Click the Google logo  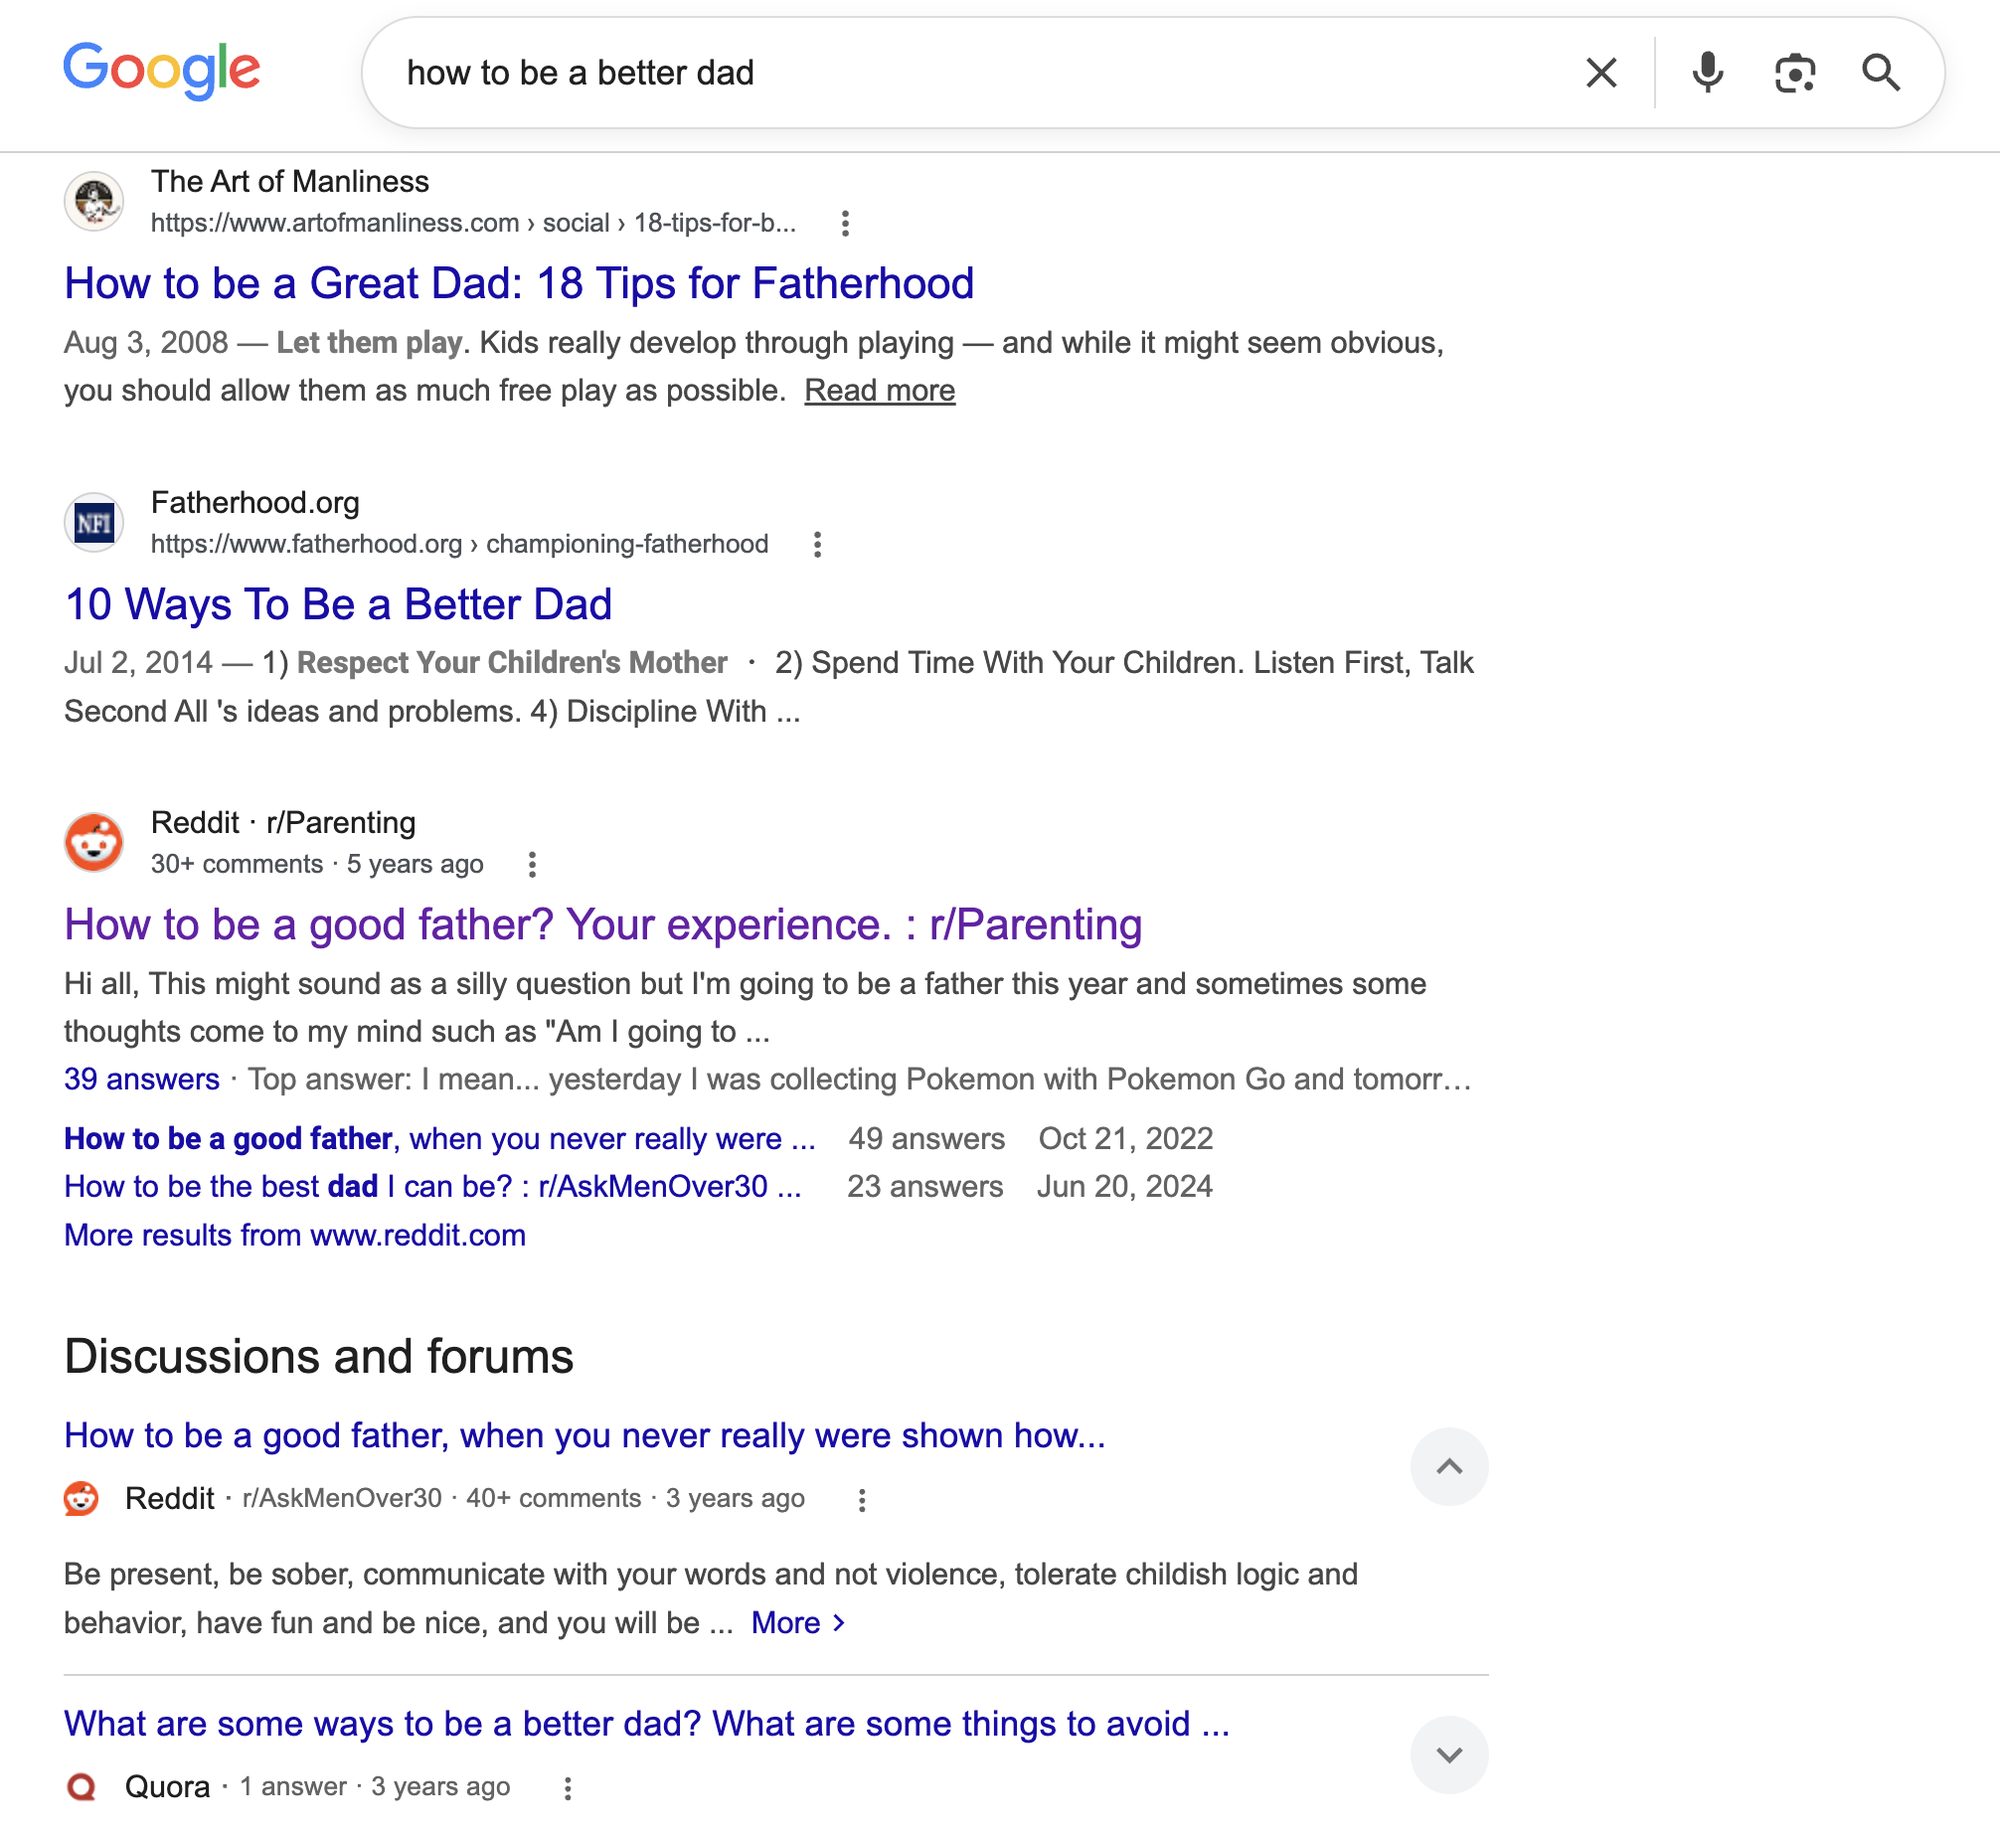click(162, 70)
